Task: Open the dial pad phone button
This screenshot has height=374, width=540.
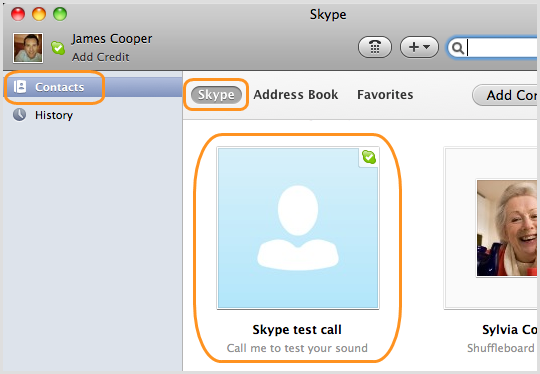Action: pos(375,47)
